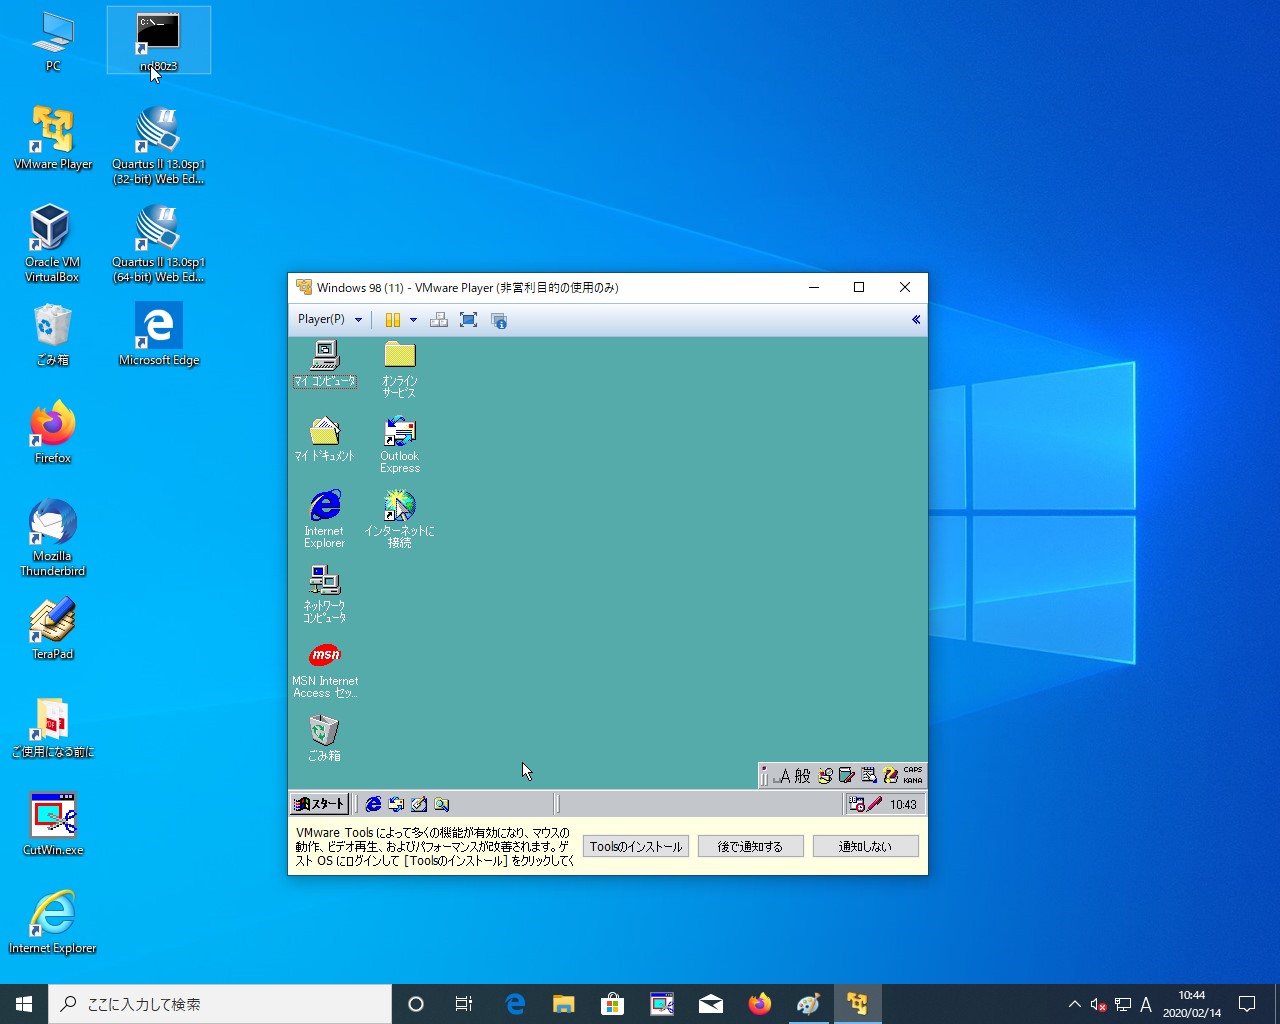Viewport: 1280px width, 1024px height.
Task: Expand the power options dropdown arrow beside pause
Action: point(413,320)
